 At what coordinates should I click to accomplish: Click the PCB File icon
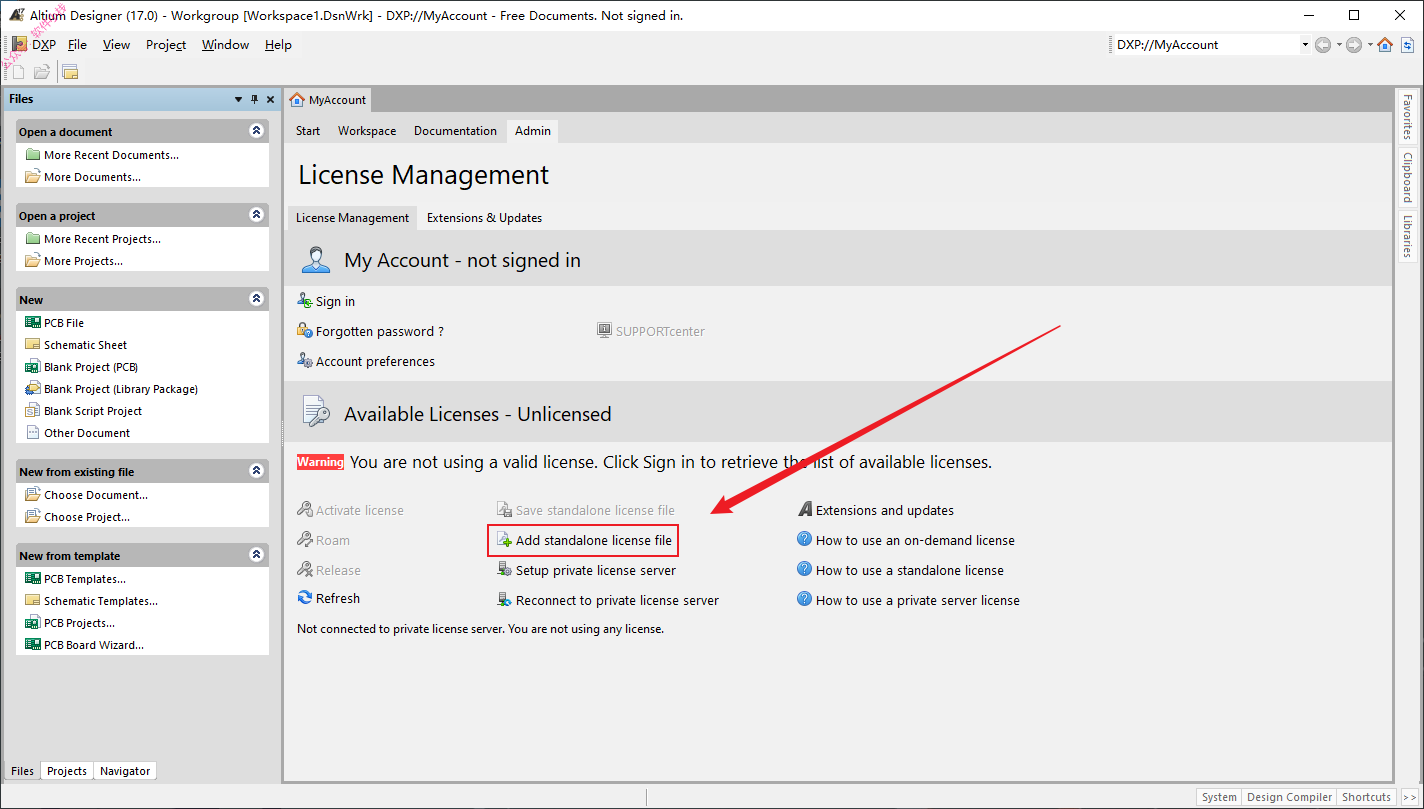tap(33, 323)
